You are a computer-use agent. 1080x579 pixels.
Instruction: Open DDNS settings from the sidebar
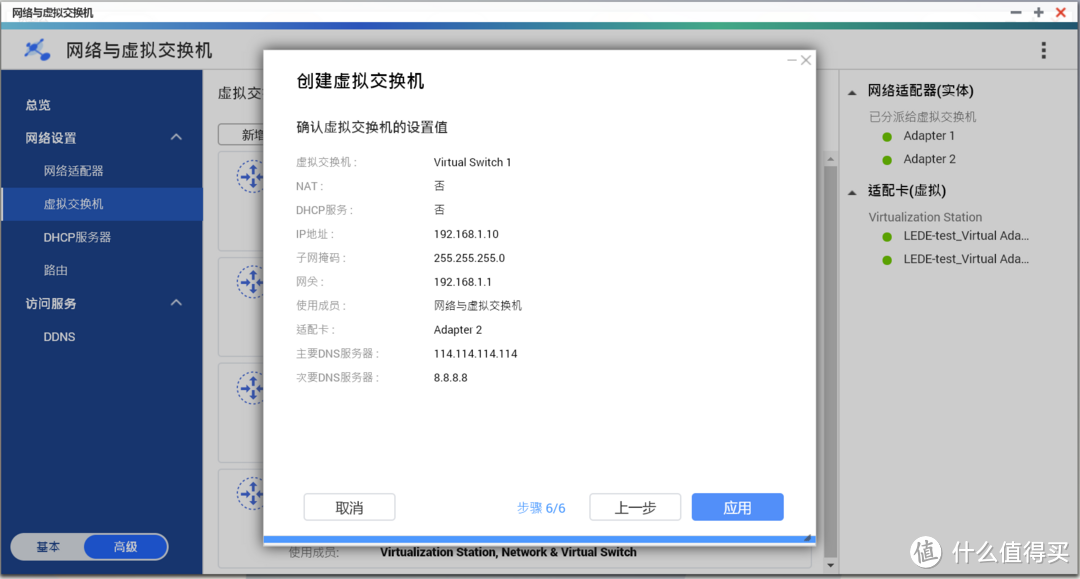(58, 336)
